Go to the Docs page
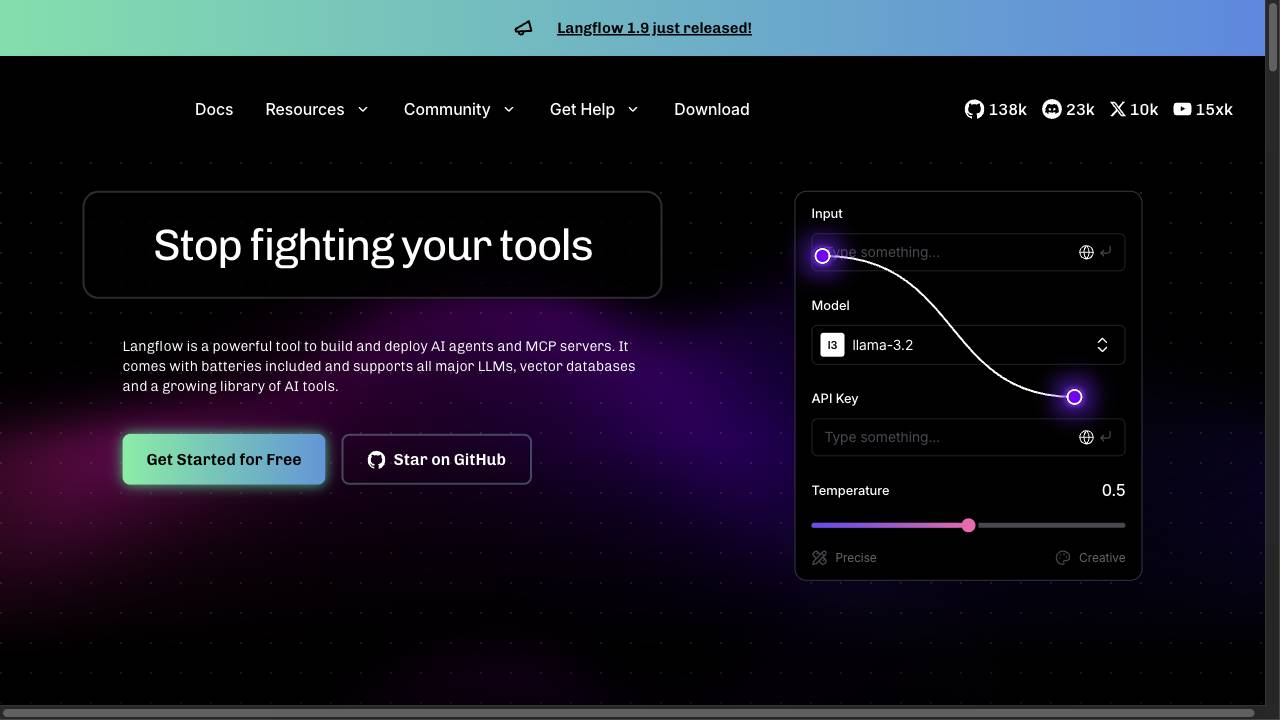Screen dimensions: 1280x720 point(214,109)
